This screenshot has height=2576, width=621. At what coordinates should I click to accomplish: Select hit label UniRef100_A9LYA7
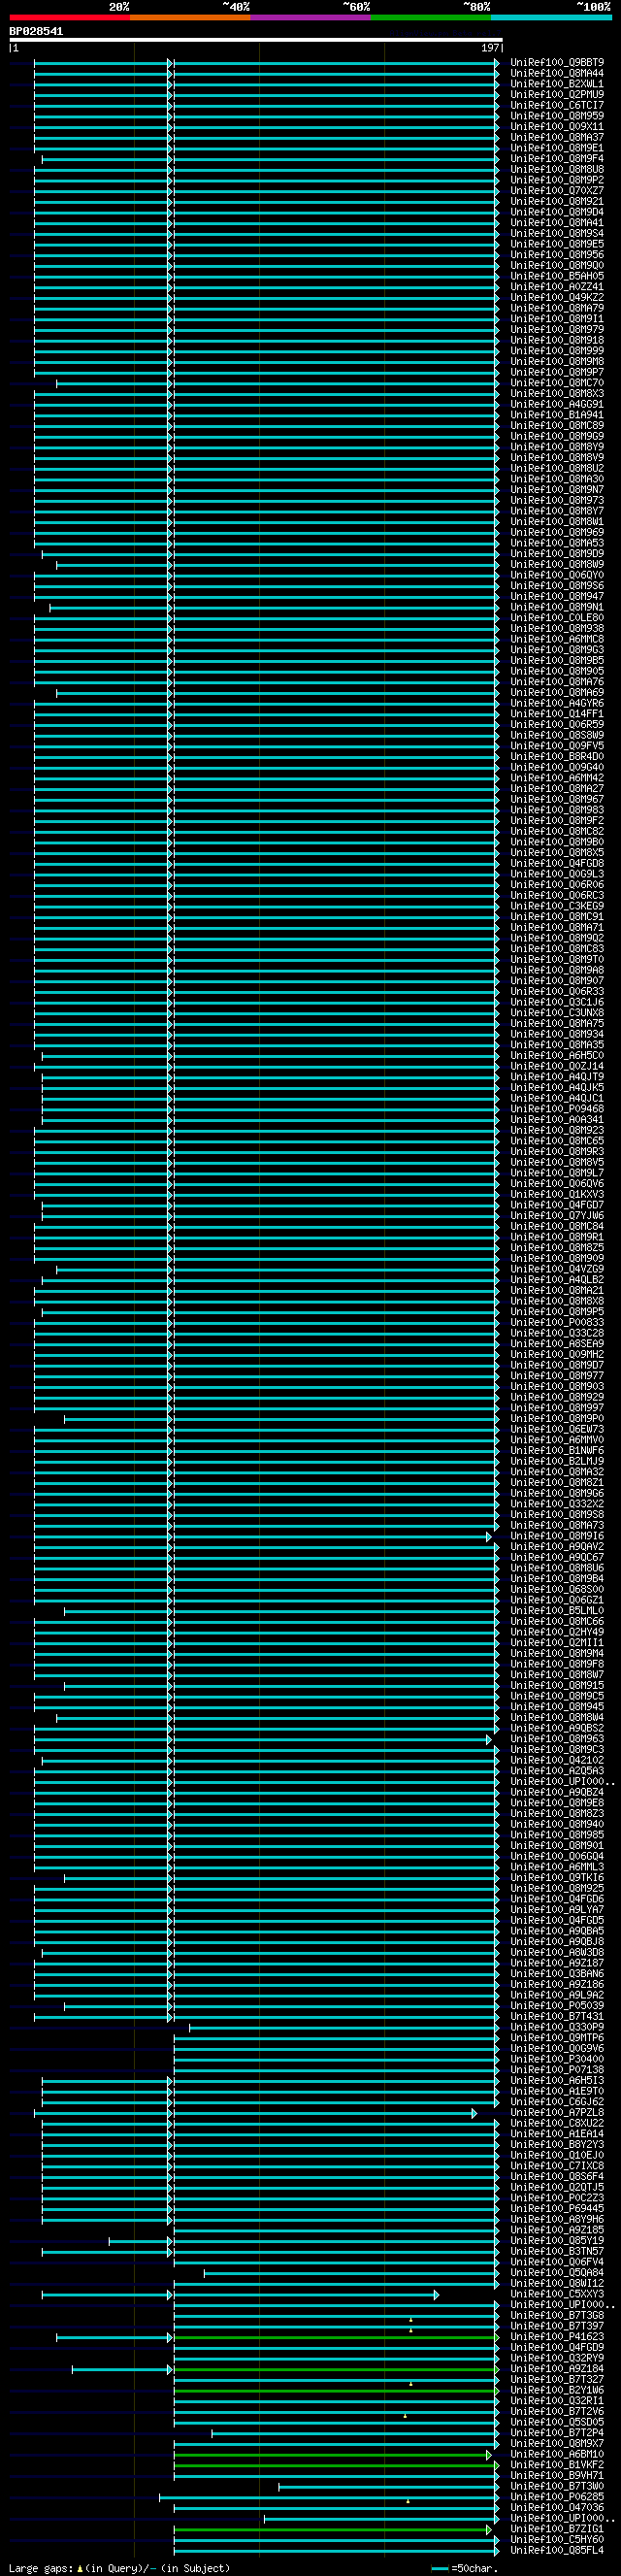[x=557, y=1911]
